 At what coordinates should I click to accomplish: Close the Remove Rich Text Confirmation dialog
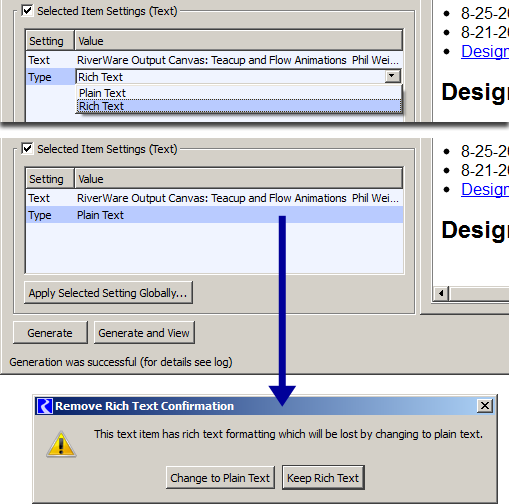(x=485, y=406)
